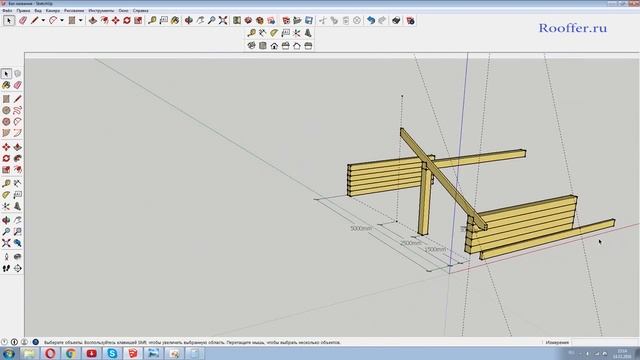Switch to Top view
Screen dimensions: 640x360
(263, 46)
